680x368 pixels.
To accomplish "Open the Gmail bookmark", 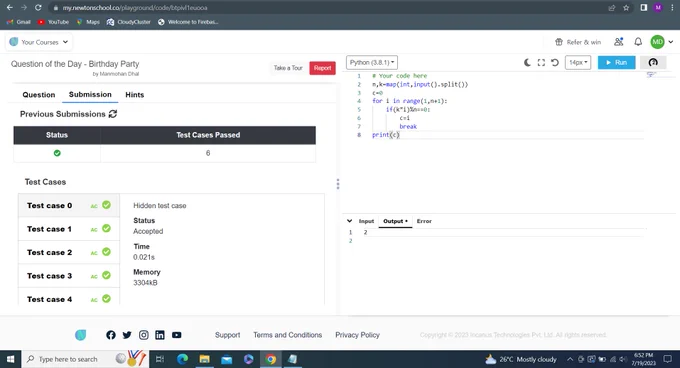I will click(19, 22).
